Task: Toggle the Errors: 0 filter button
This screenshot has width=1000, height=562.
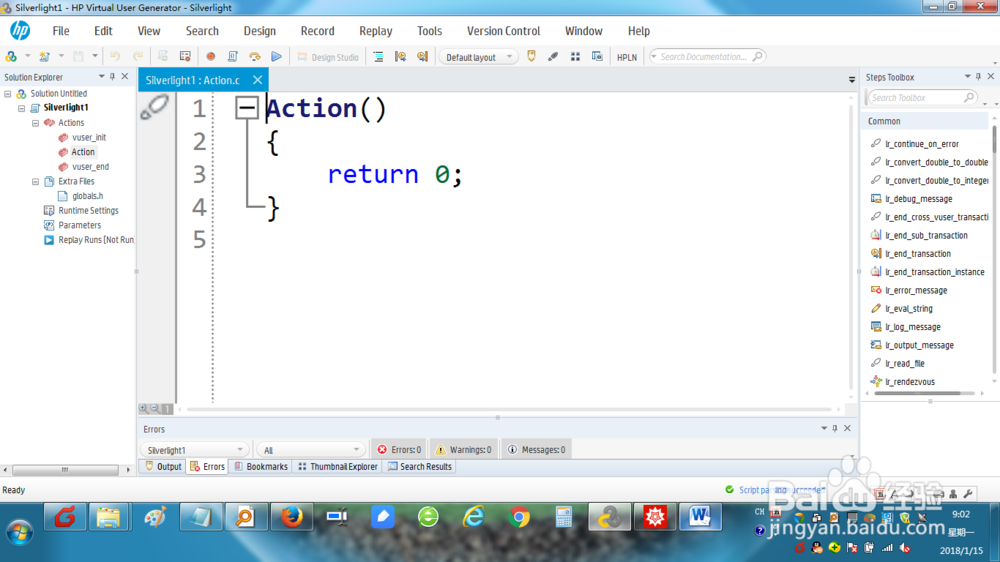Action: pyautogui.click(x=399, y=450)
